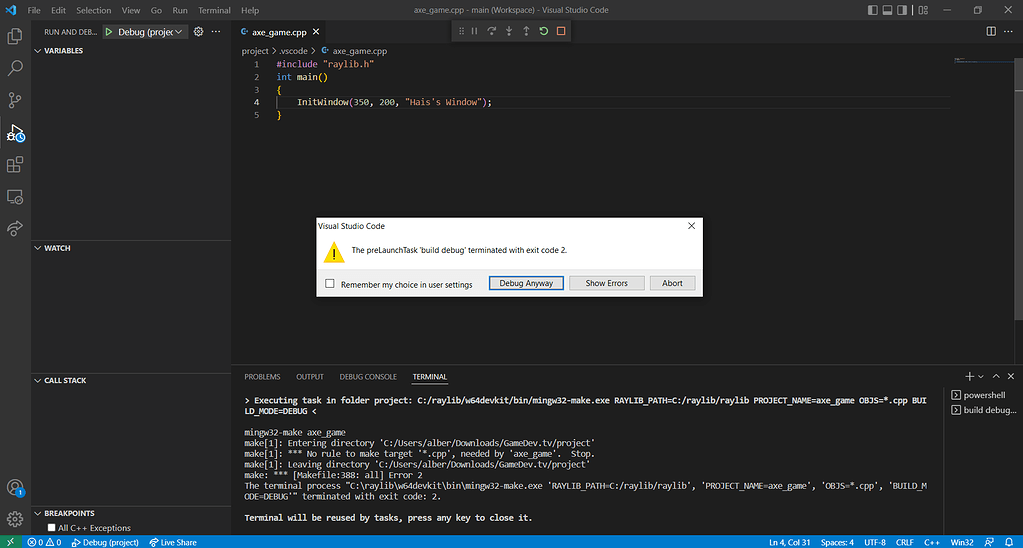The image size is (1023, 548).
Task: Add a new terminal with plus icon
Action: point(970,376)
